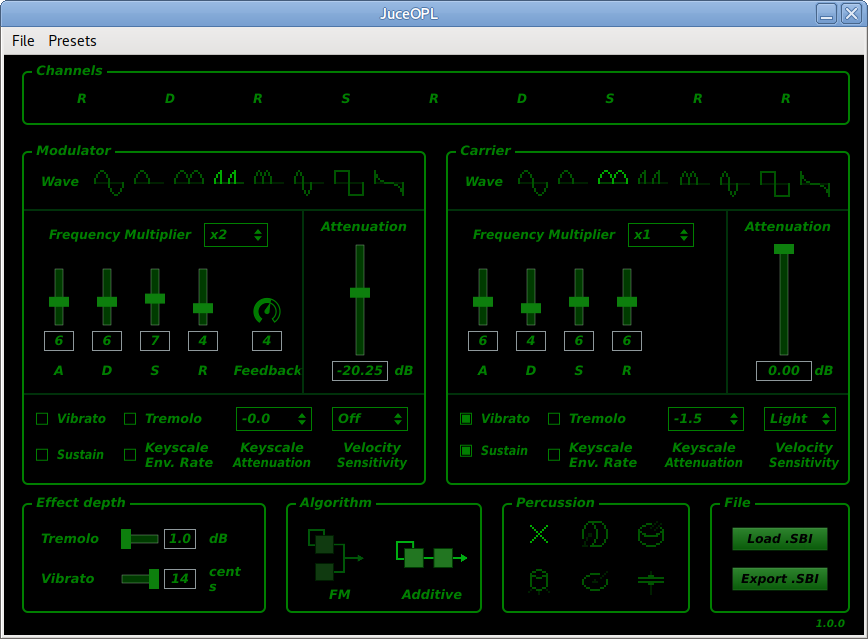Viewport: 868px width, 639px height.
Task: Select the cymbal percussion icon
Action: 595,581
